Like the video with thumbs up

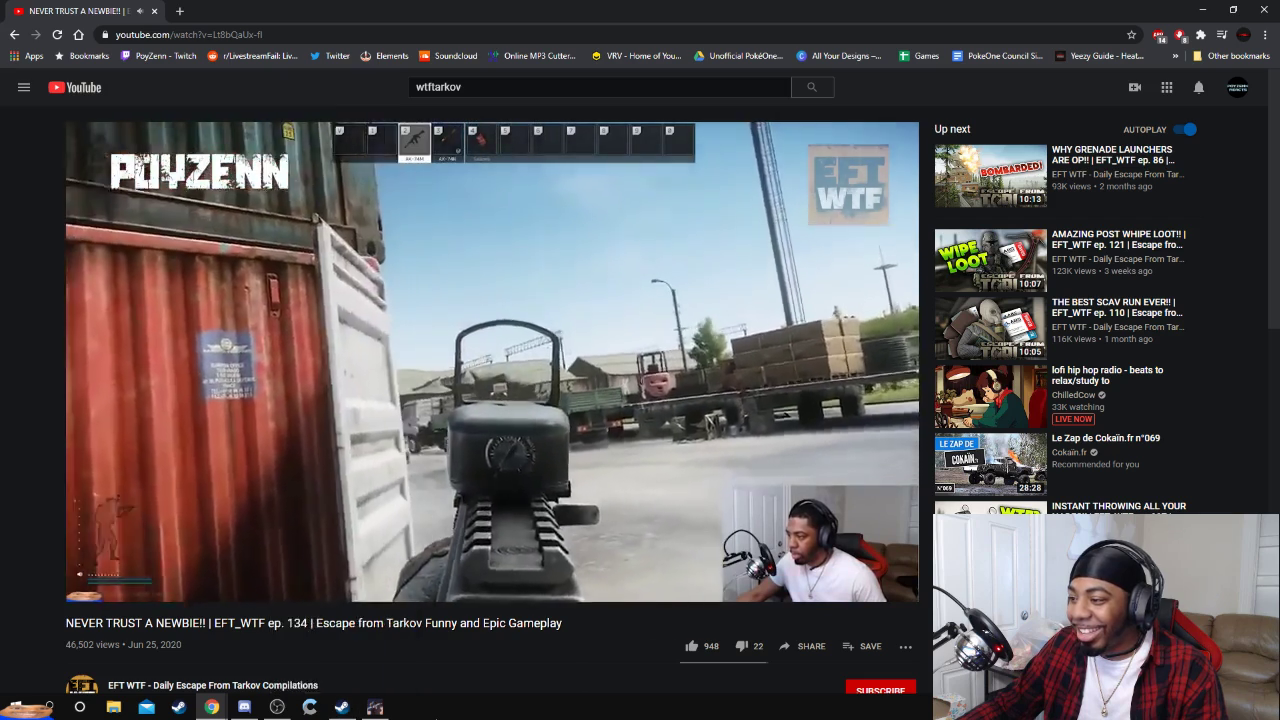[702, 646]
